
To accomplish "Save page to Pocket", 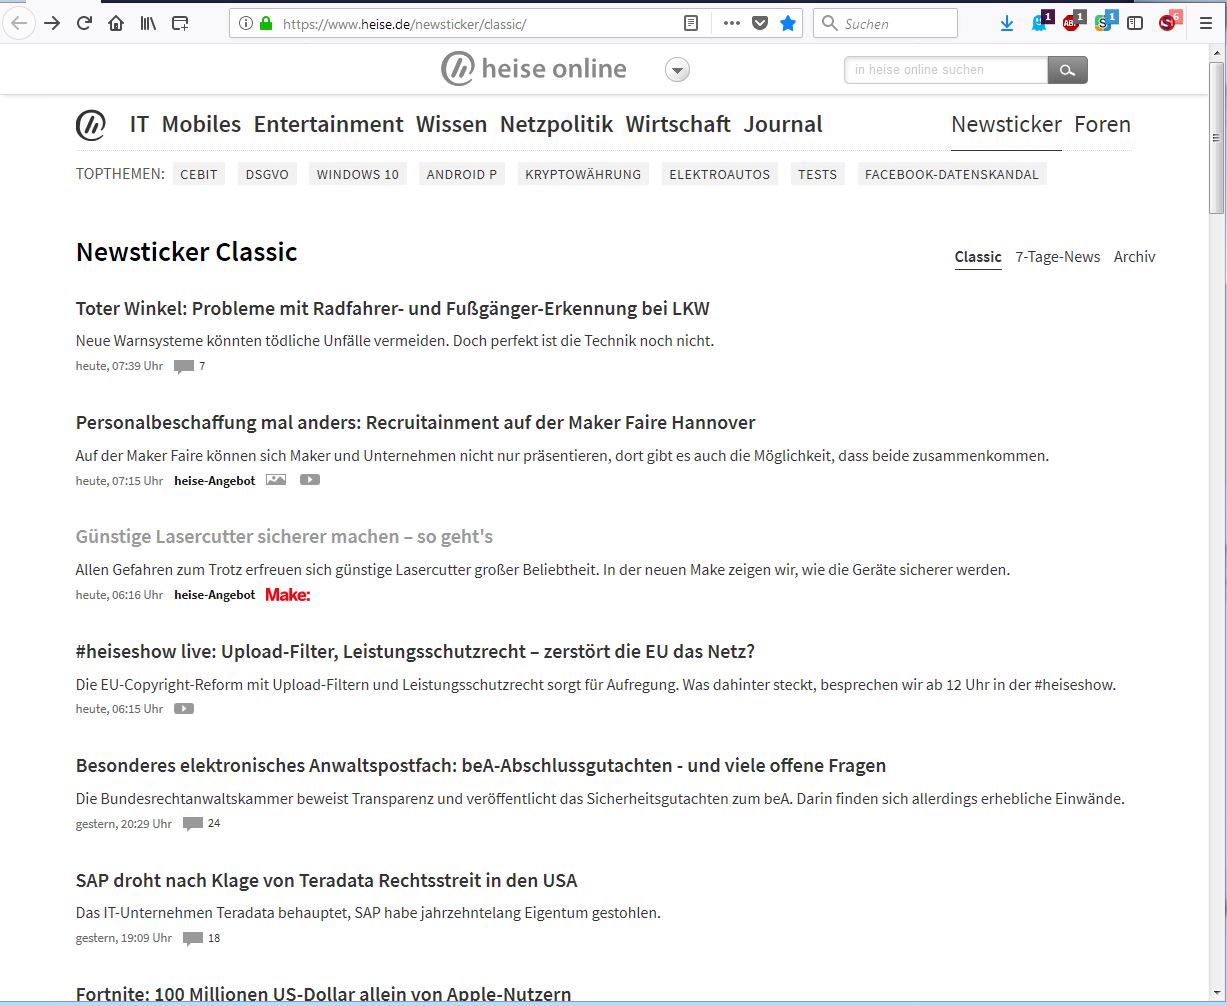I will tap(760, 23).
